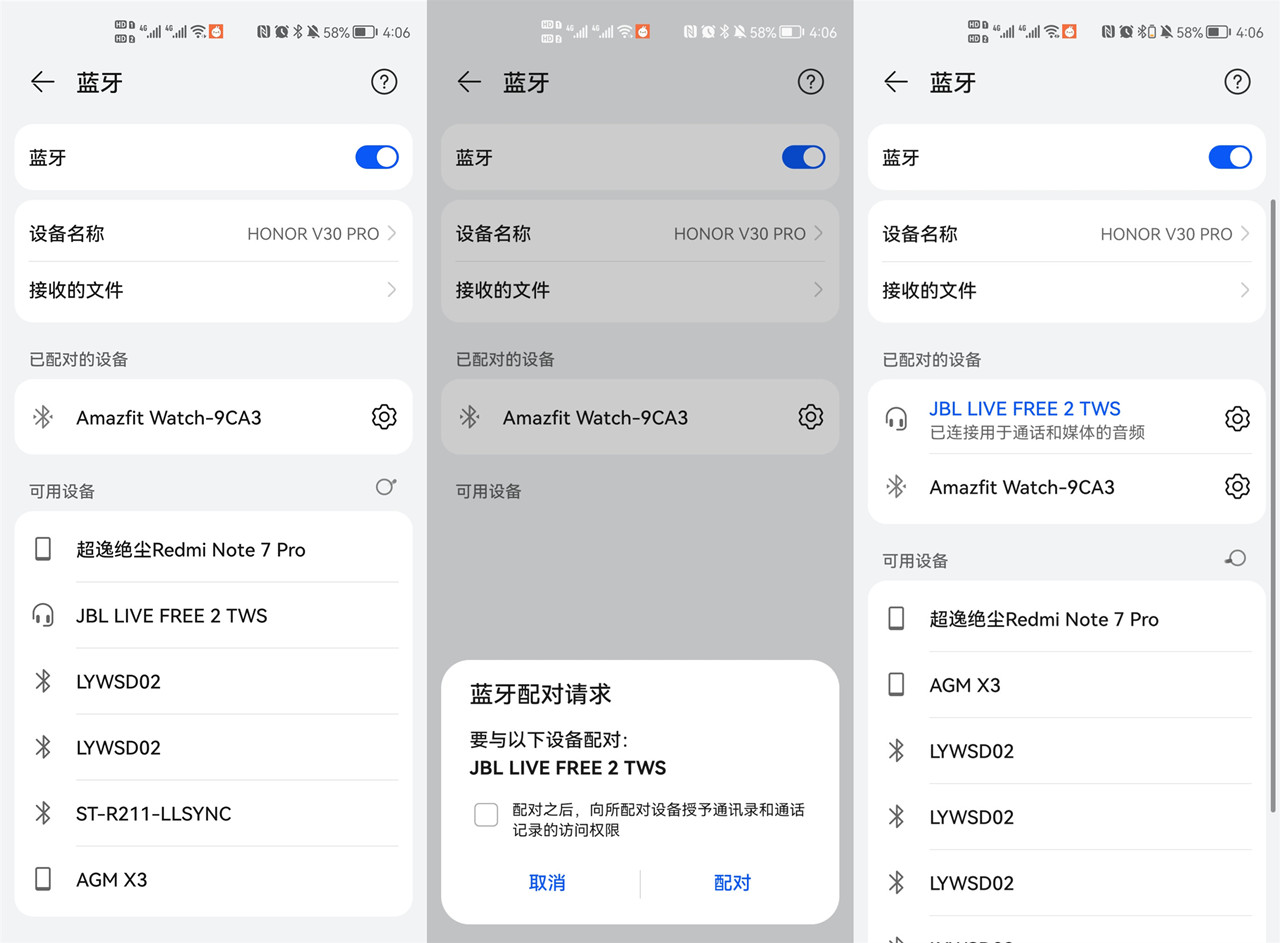Open 接收的文件 chevron in left screen

(x=391, y=290)
